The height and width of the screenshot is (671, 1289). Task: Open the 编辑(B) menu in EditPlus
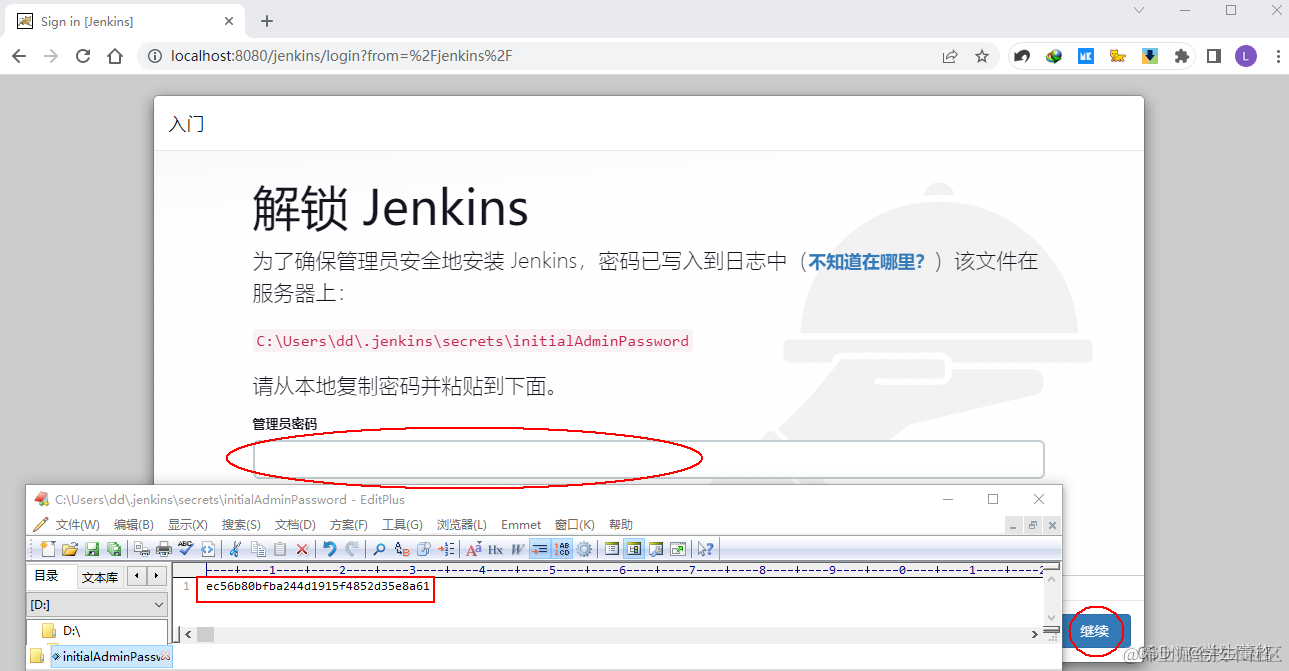pos(133,525)
